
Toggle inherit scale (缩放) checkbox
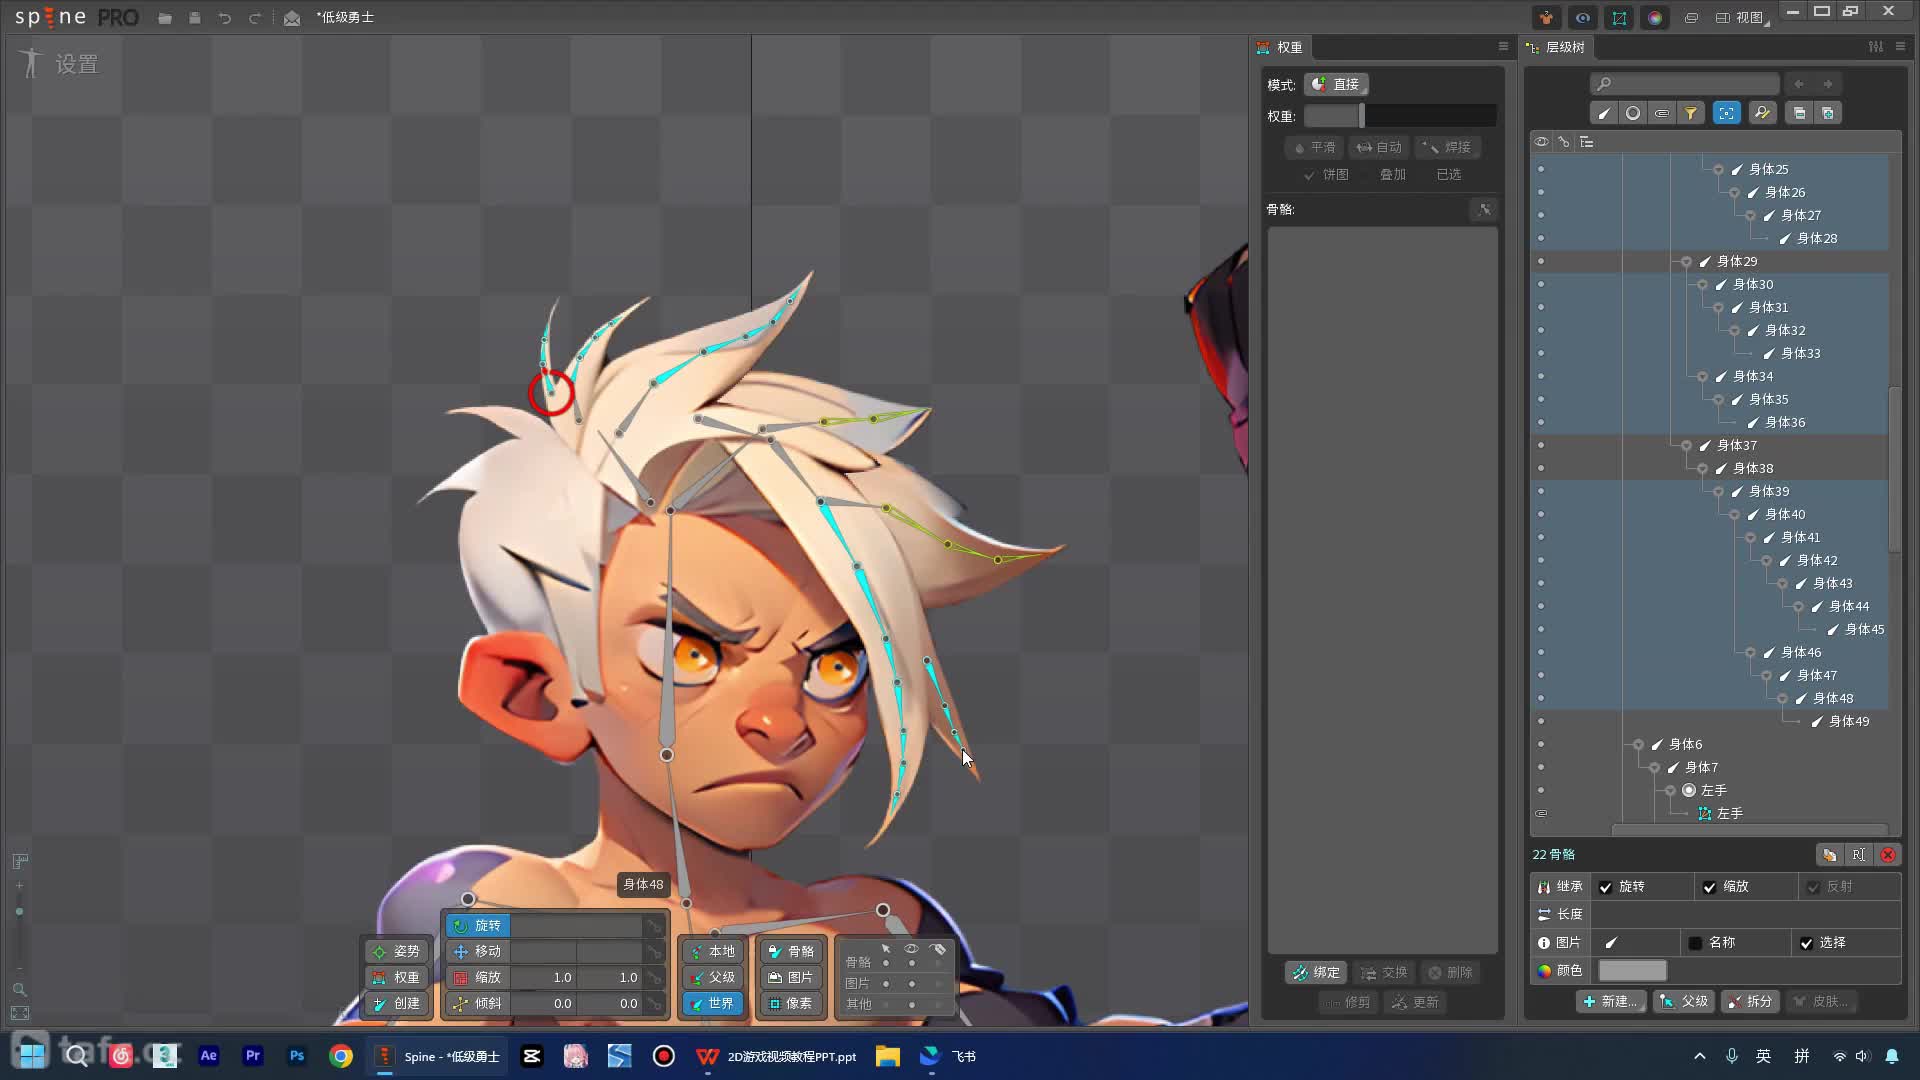1710,887
